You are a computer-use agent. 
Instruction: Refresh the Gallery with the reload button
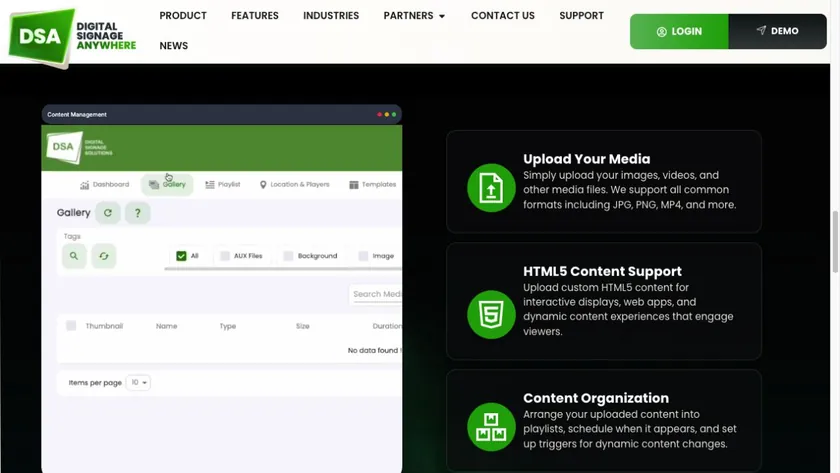[108, 213]
